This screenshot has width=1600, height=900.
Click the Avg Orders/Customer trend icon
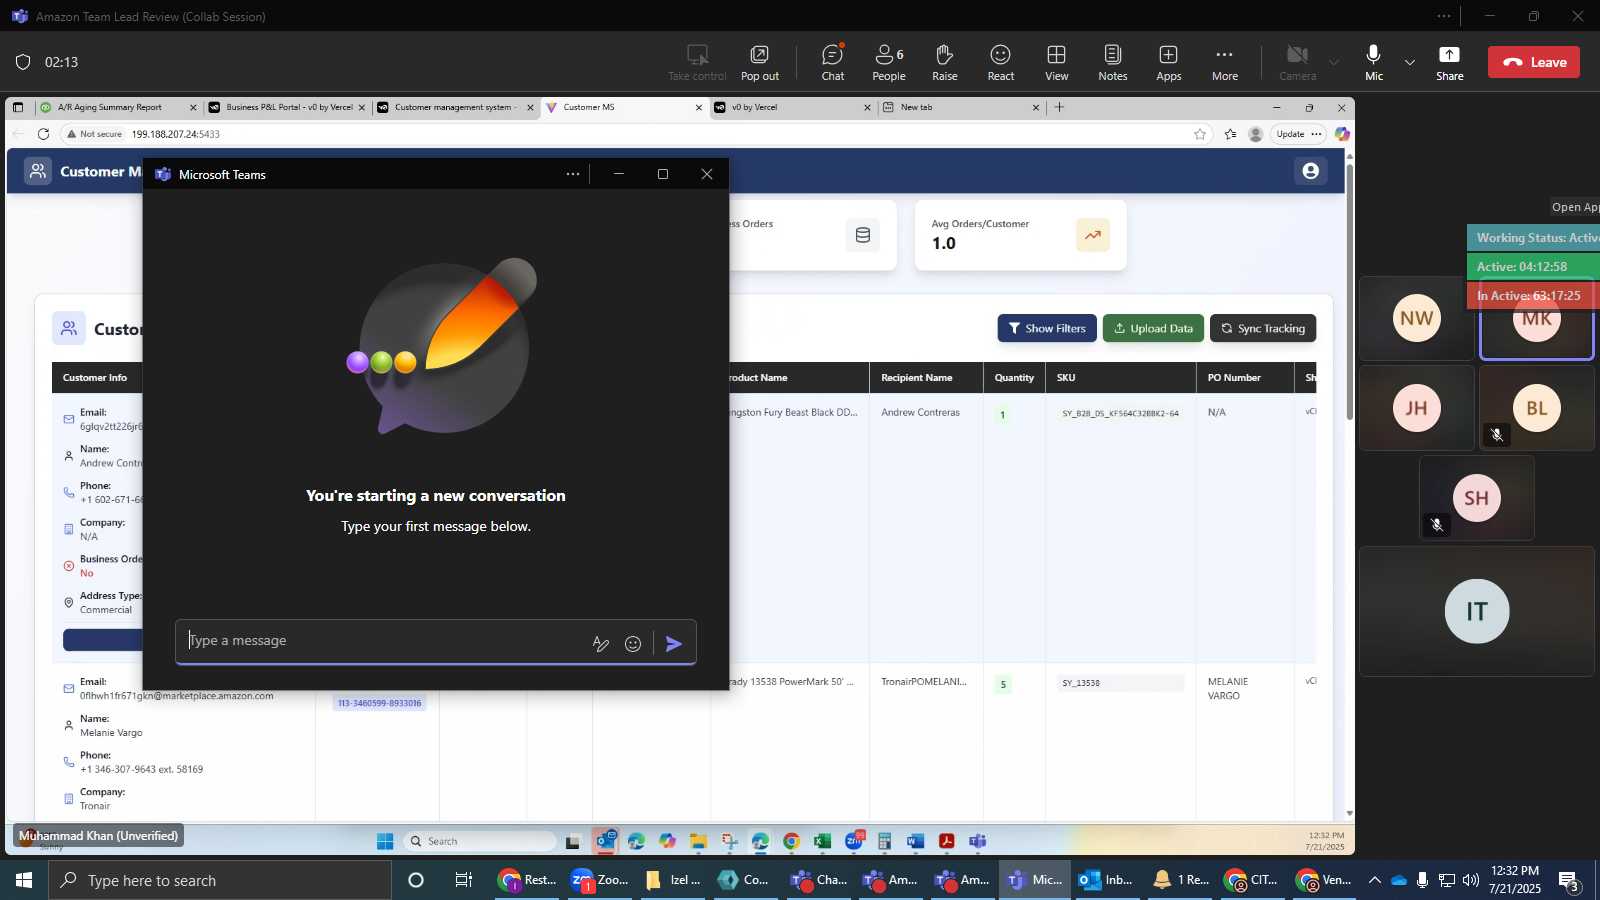tap(1092, 235)
